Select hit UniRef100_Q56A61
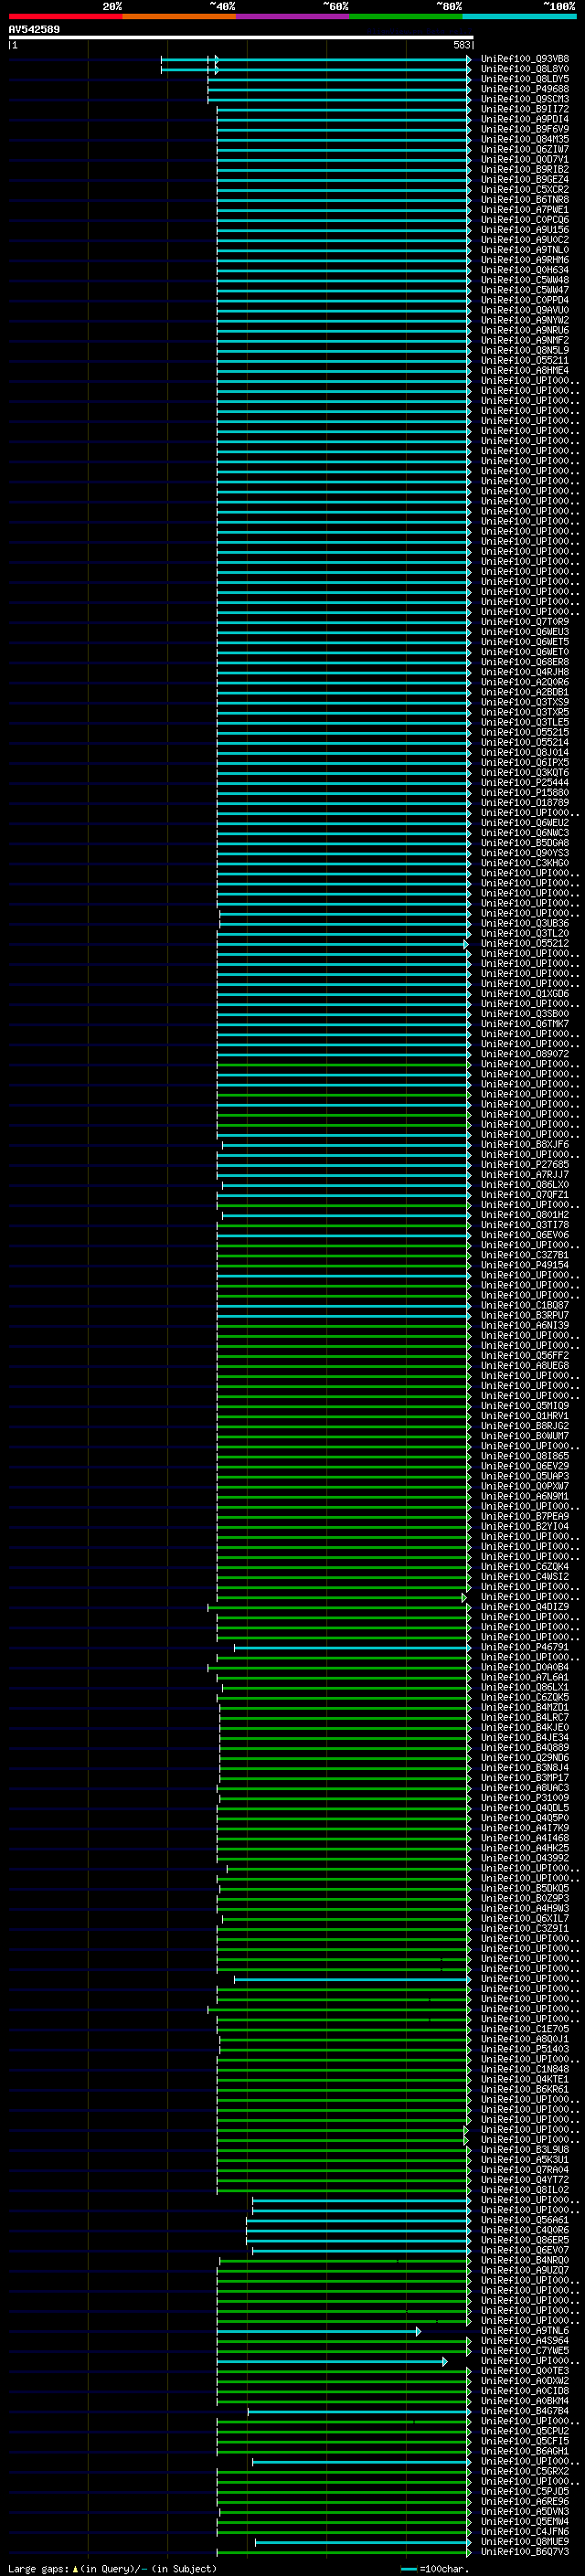The width and height of the screenshot is (585, 2576). coord(525,2220)
